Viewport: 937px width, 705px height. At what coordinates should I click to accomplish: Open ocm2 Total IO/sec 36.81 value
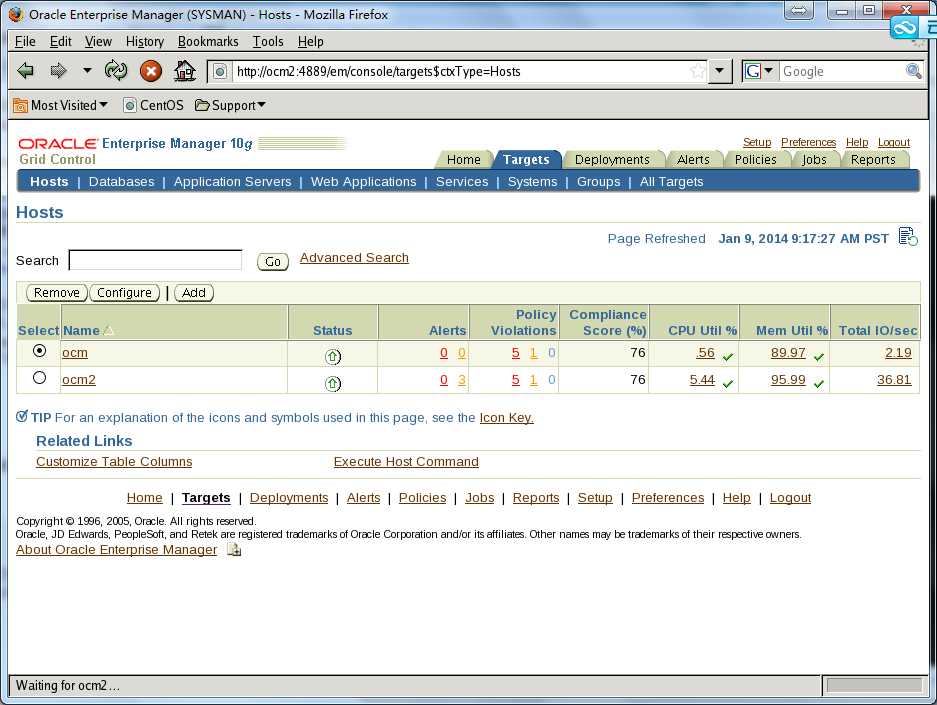pyautogui.click(x=894, y=379)
